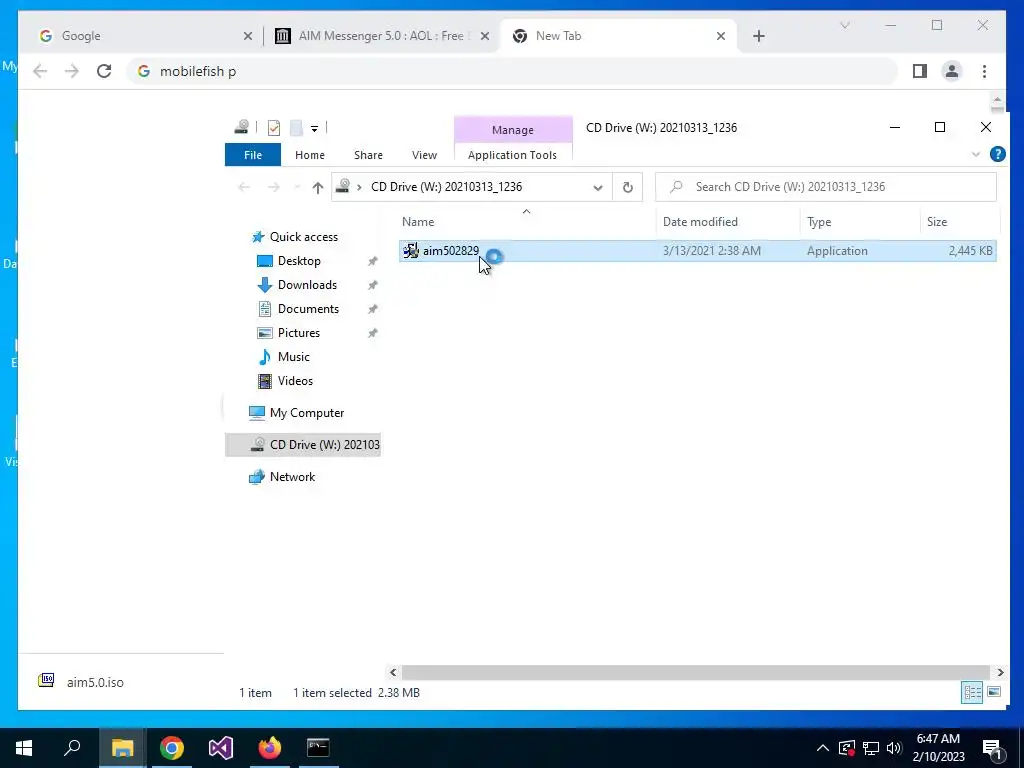Click the Chrome address bar
The image size is (1024, 768).
(513, 71)
